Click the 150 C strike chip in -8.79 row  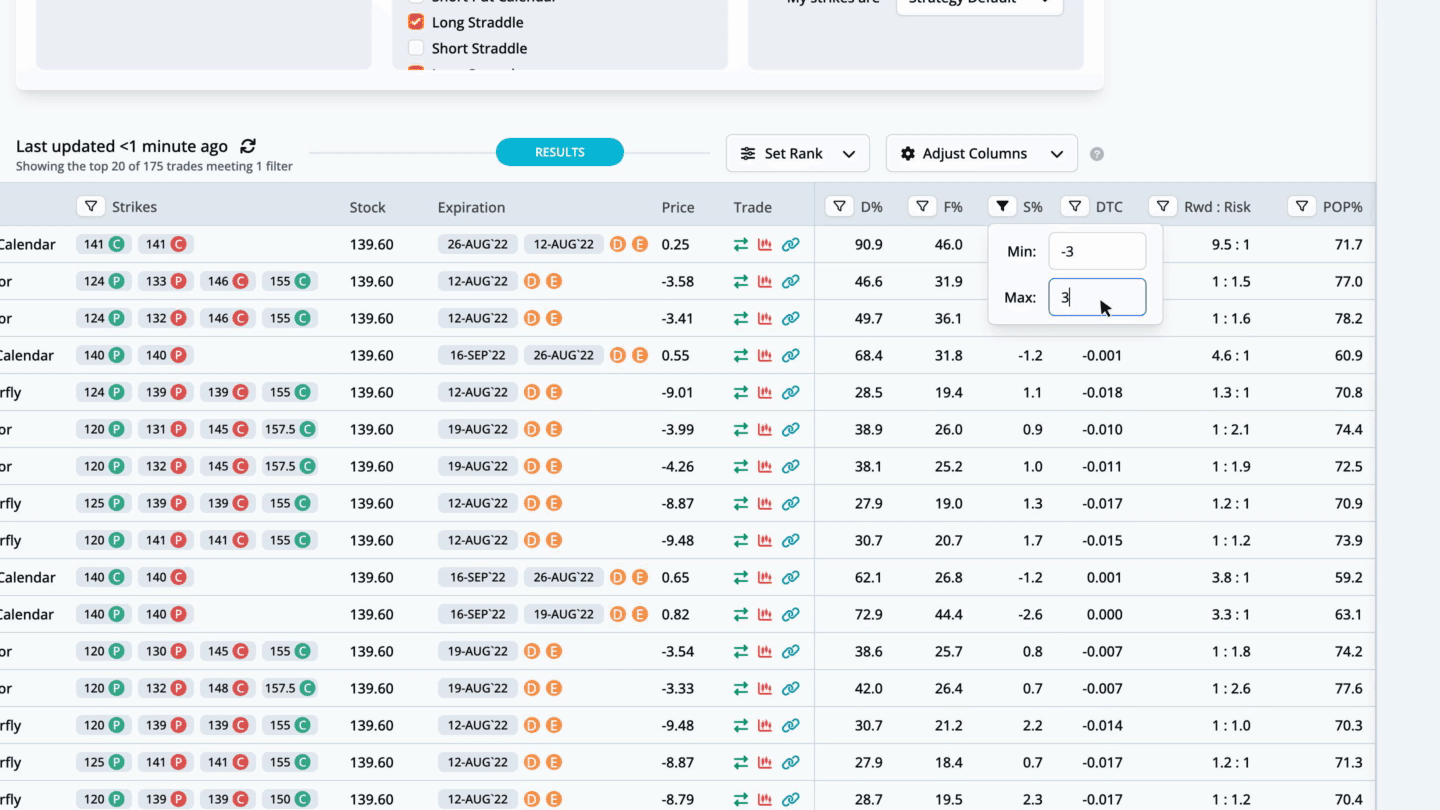point(290,799)
